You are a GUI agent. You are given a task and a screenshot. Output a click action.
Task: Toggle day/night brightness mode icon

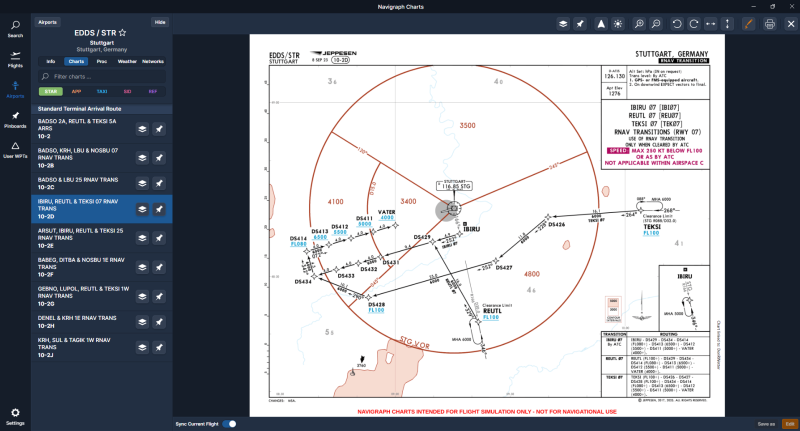coord(618,24)
